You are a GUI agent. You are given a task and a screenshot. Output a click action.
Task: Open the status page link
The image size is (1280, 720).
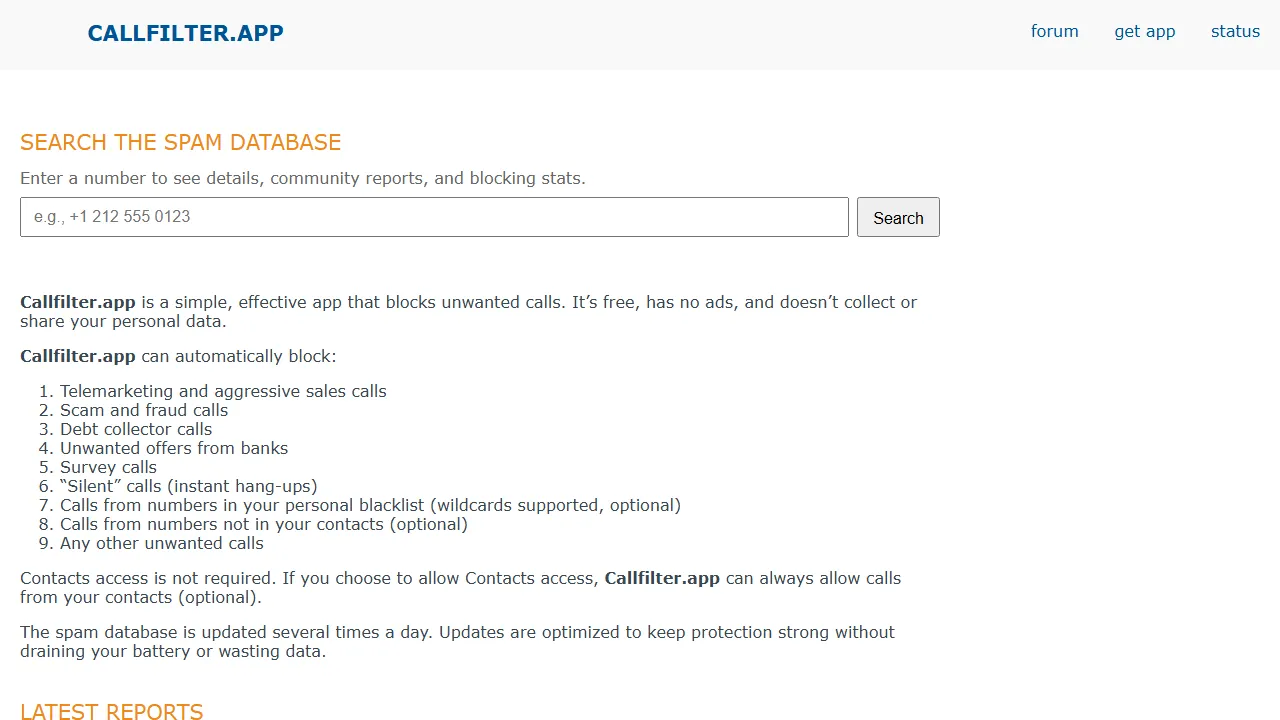click(1235, 31)
